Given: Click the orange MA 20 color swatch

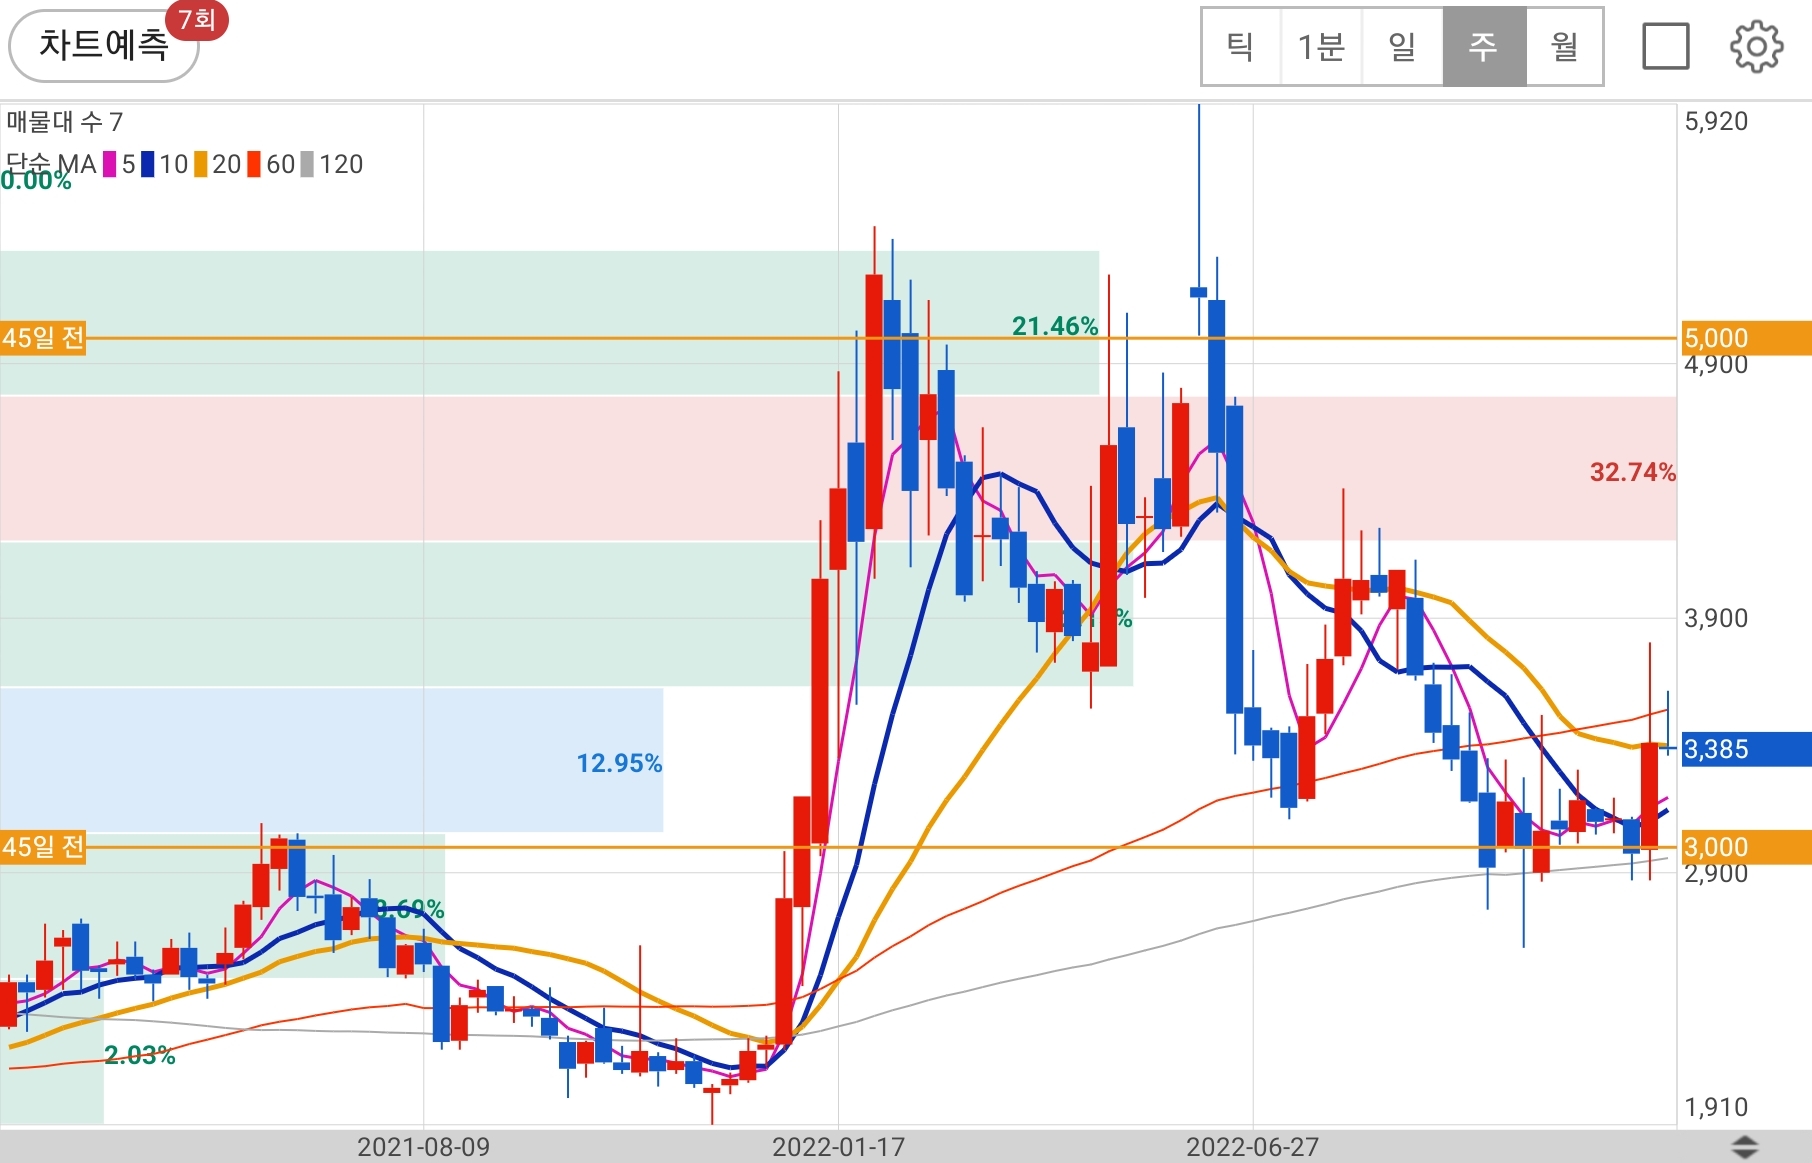Looking at the screenshot, I should tap(200, 164).
